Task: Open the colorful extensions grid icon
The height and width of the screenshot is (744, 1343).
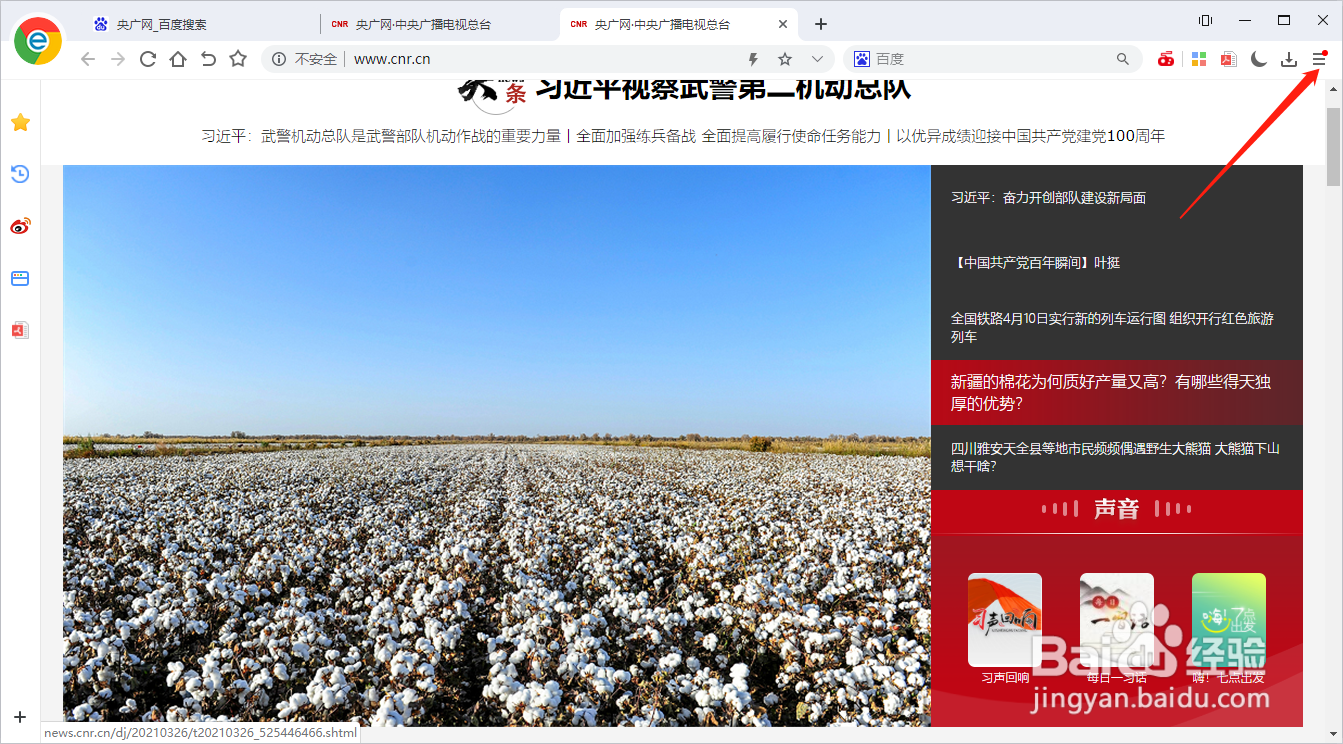Action: 1198,59
